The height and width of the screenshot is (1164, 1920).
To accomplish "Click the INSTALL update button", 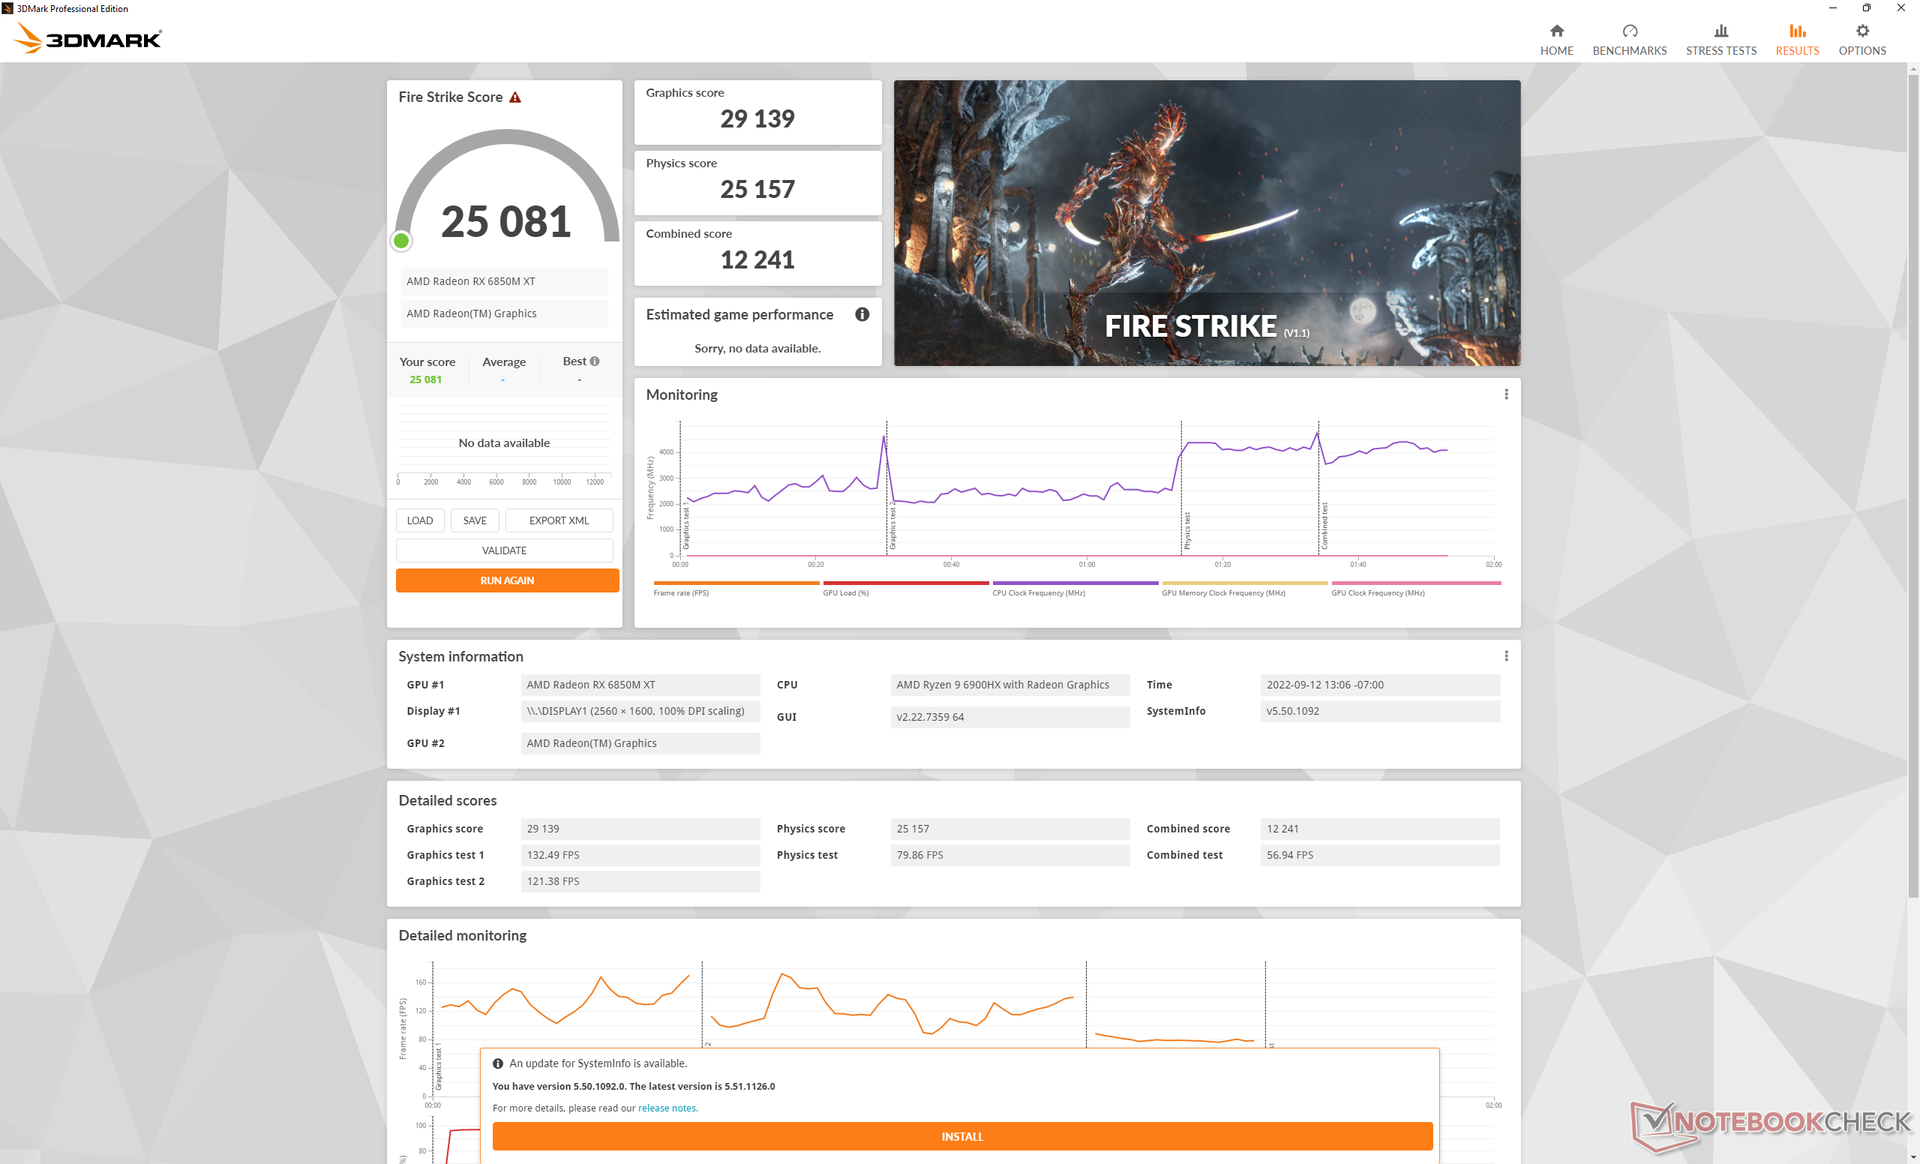I will 962,1136.
